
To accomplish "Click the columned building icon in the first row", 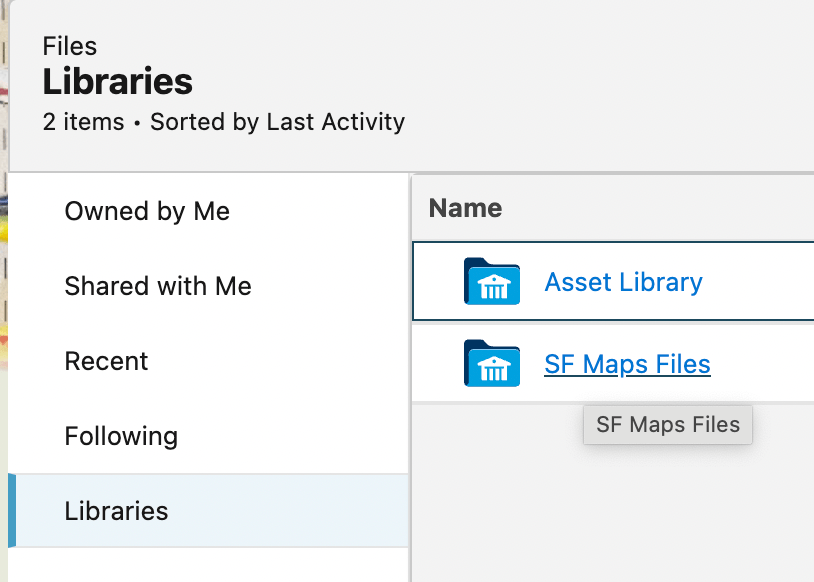I will 491,282.
